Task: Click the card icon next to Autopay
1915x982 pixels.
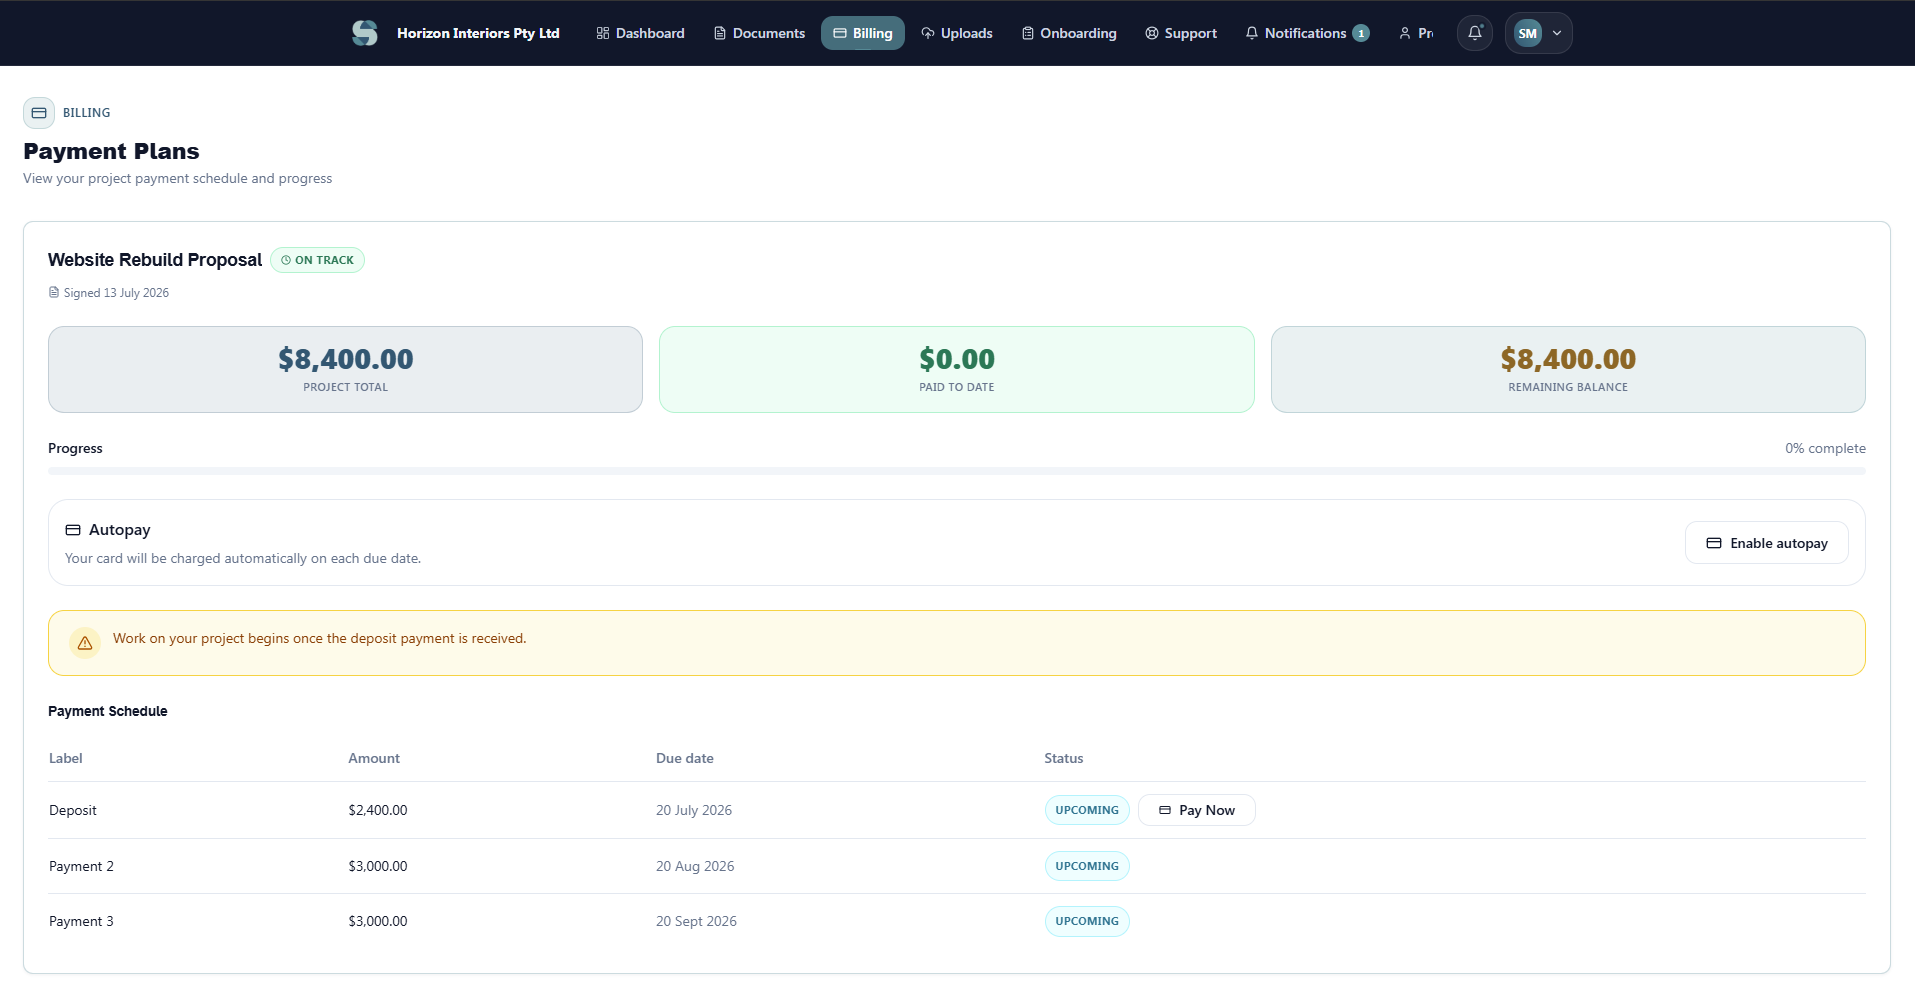Action: 73,530
